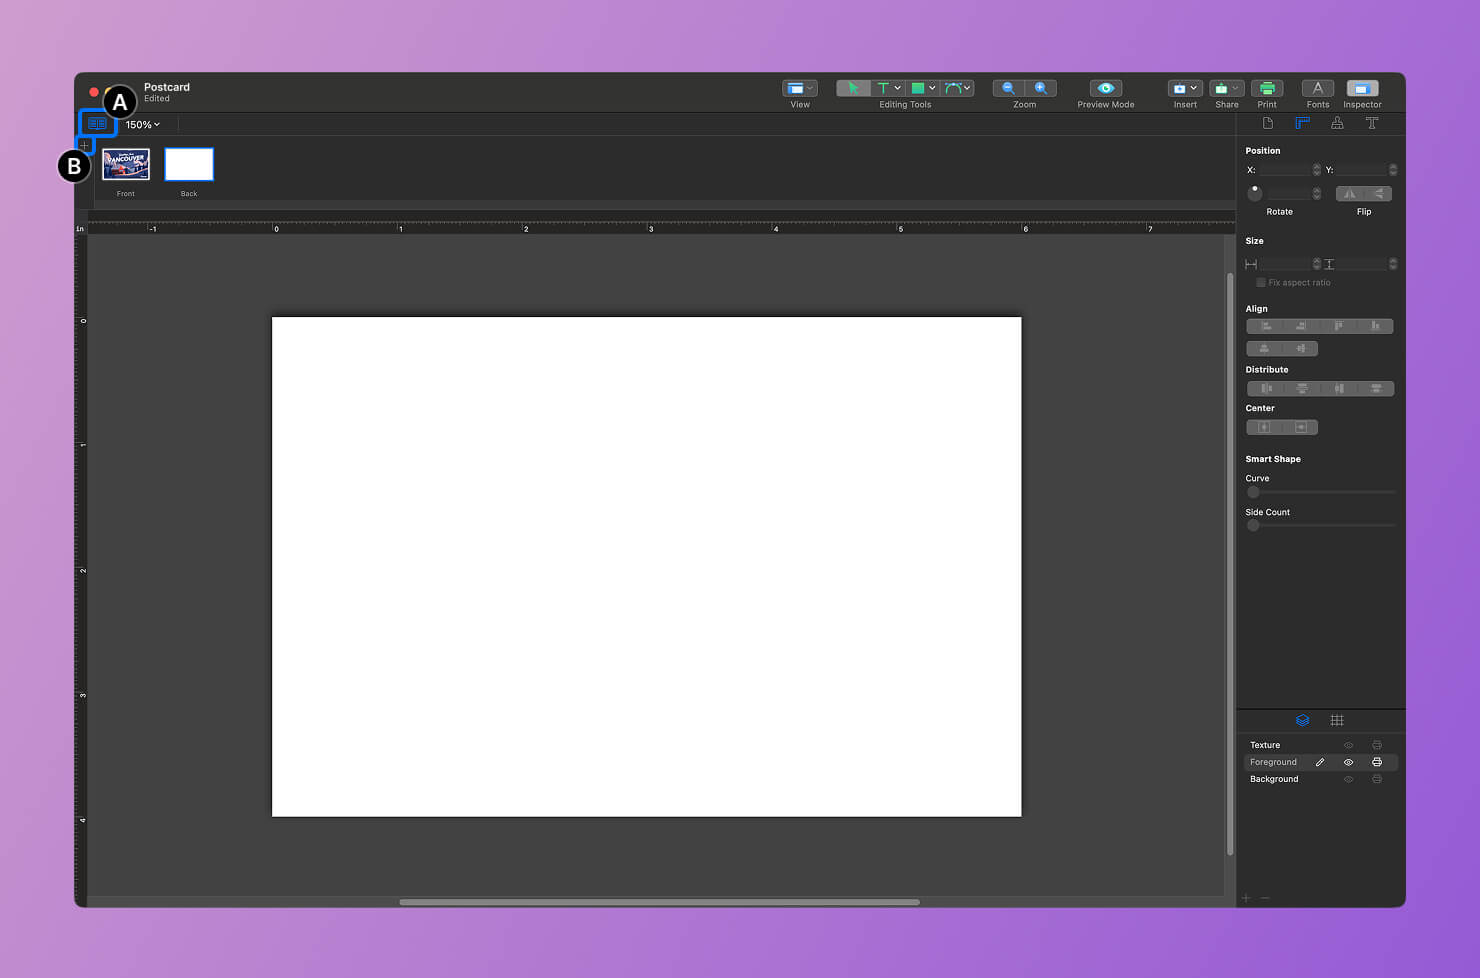Enable Fix aspect ratio
Screen dimensions: 1480x978
coord(1261,283)
